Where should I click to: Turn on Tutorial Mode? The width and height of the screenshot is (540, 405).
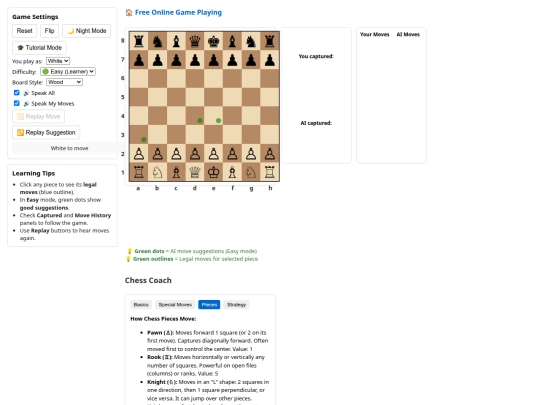pyautogui.click(x=39, y=48)
